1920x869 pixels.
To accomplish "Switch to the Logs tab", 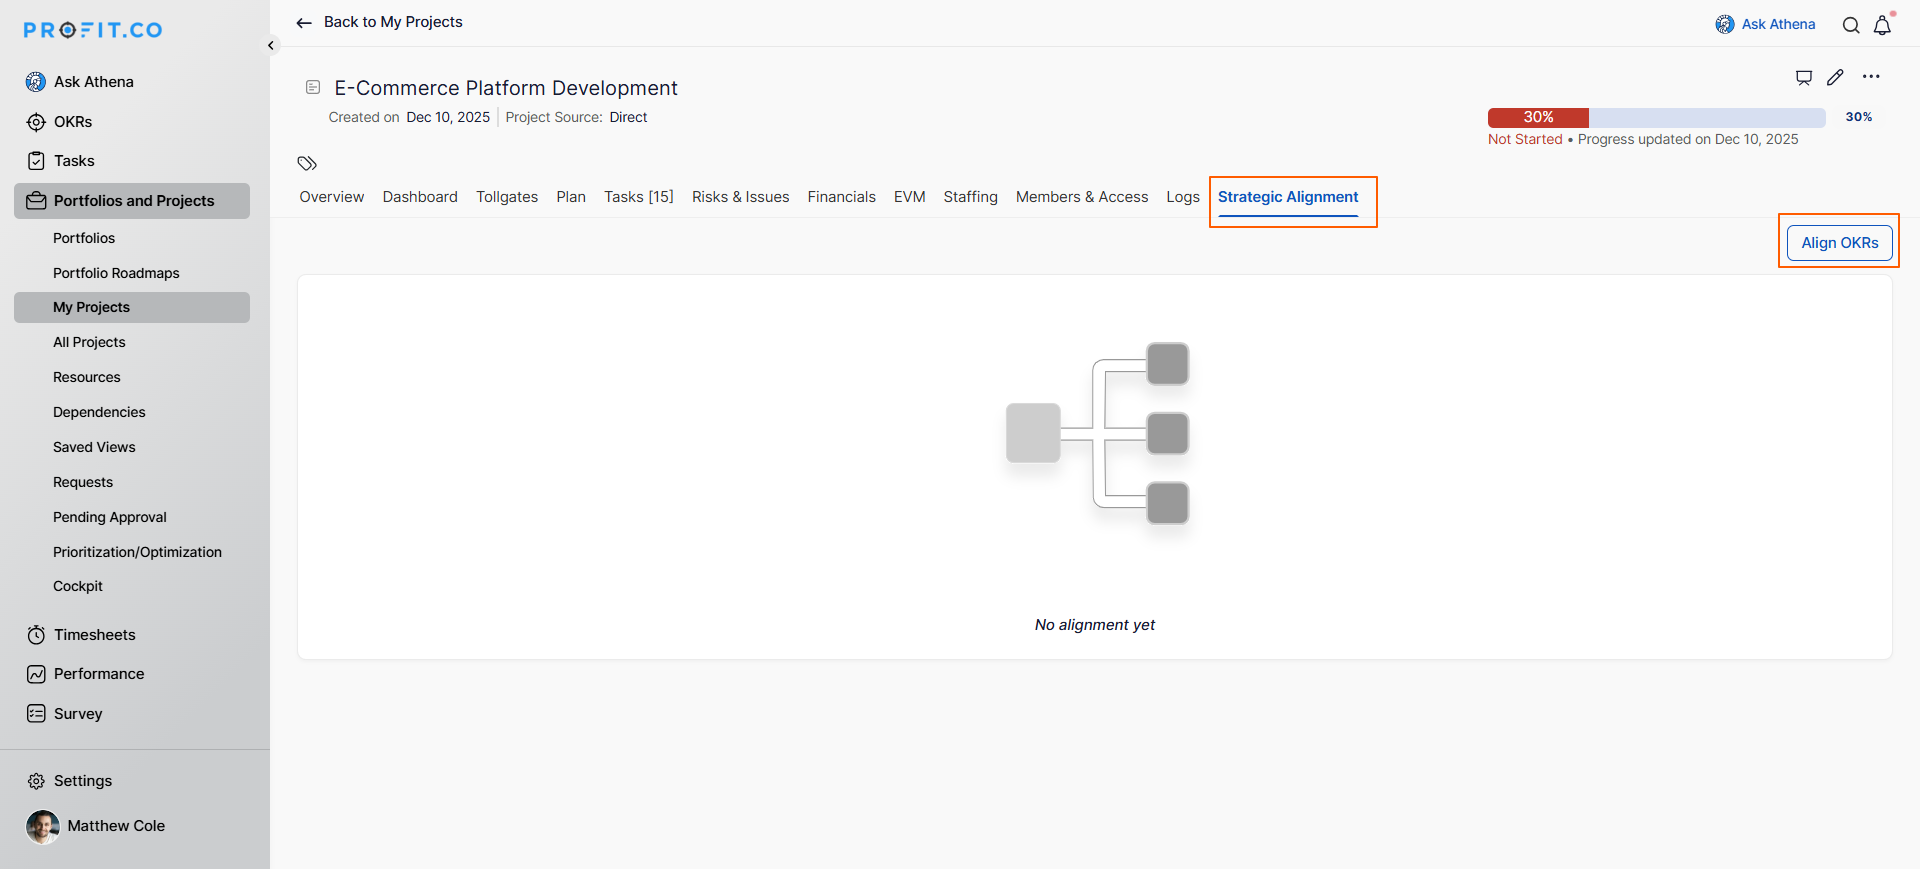I will pyautogui.click(x=1183, y=197).
